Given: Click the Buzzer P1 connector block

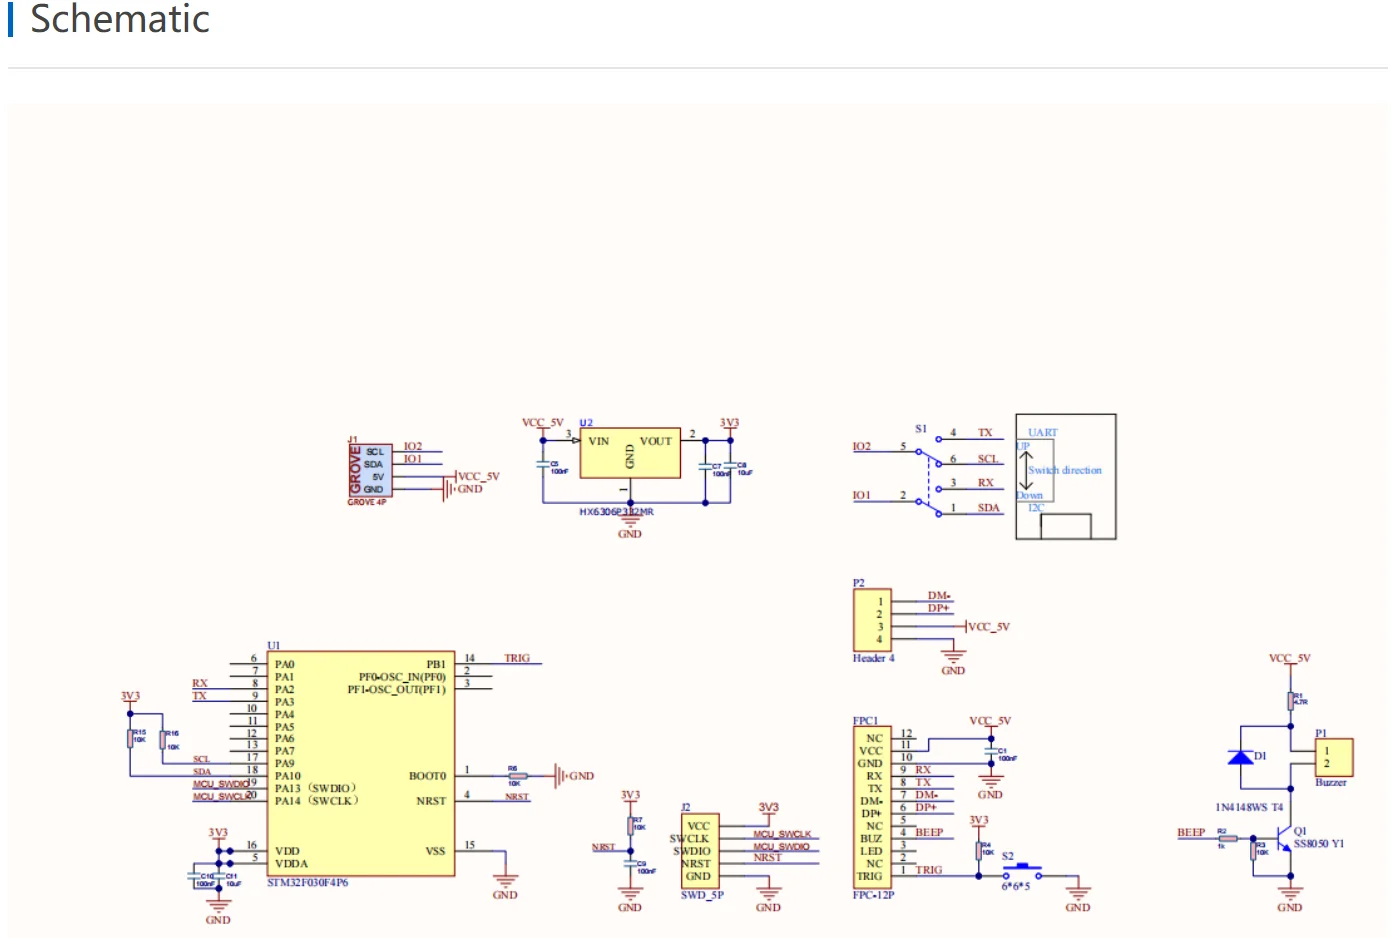Looking at the screenshot, I should pos(1333,757).
